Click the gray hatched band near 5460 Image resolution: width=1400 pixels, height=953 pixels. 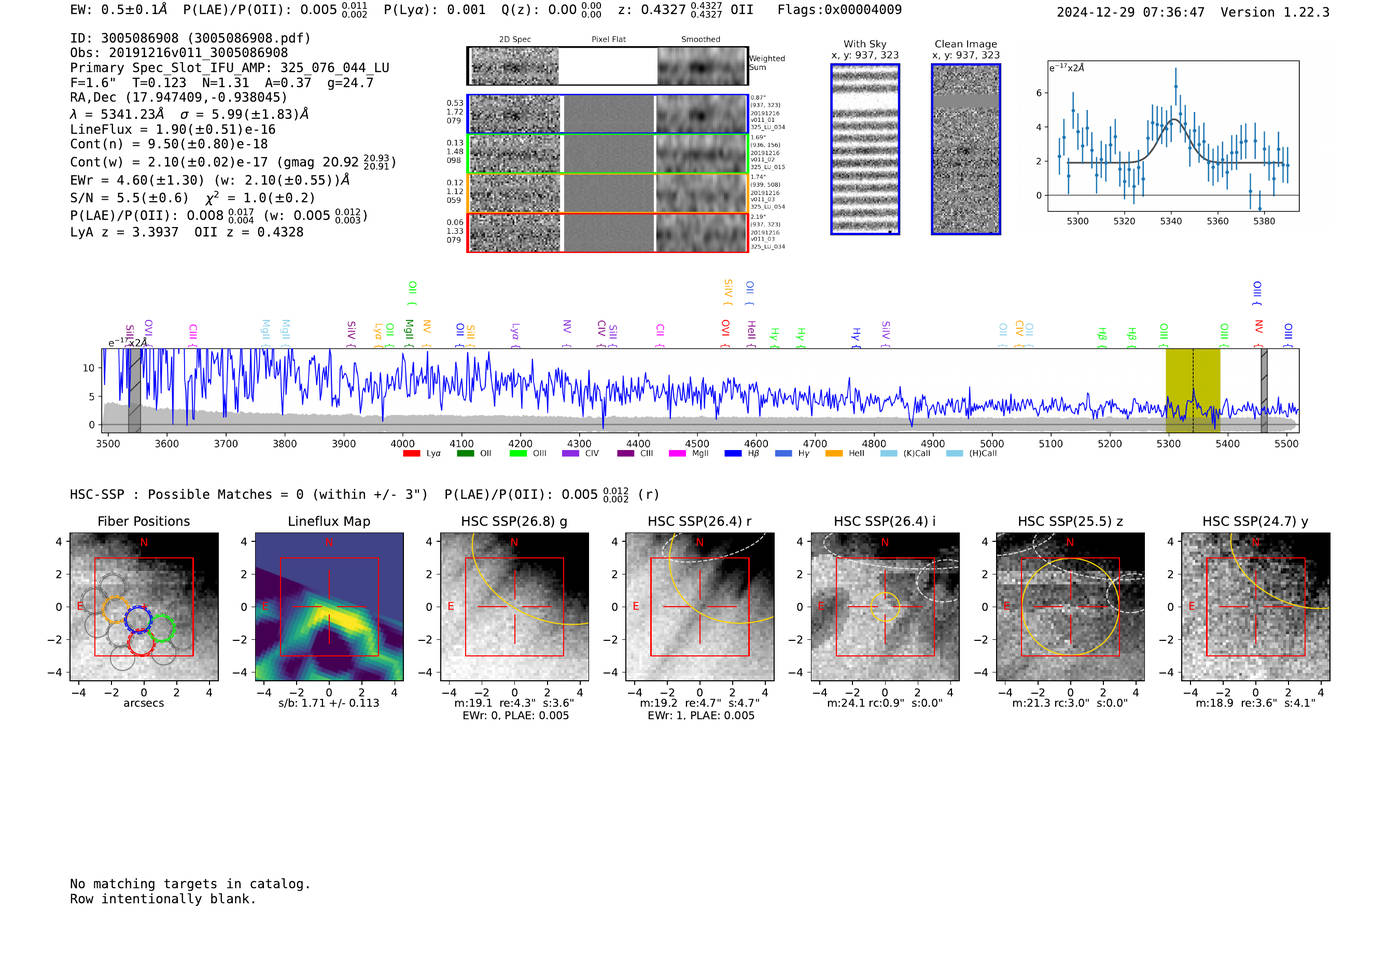click(1264, 391)
